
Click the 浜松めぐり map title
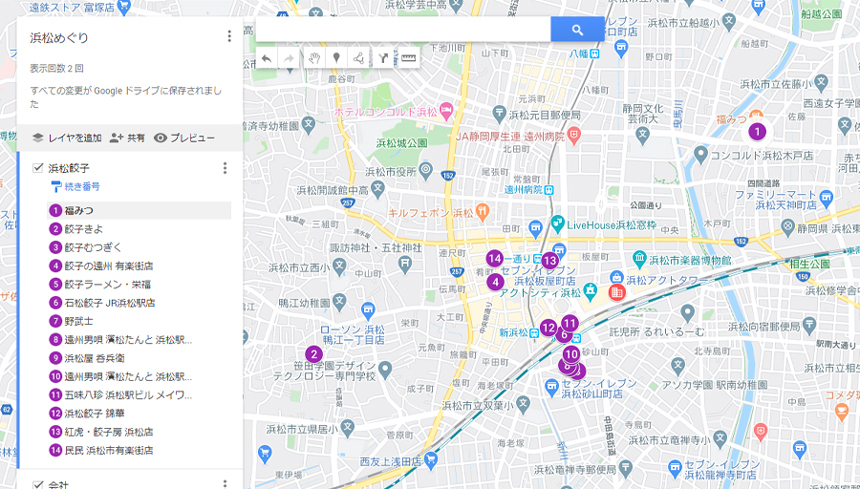coord(59,38)
